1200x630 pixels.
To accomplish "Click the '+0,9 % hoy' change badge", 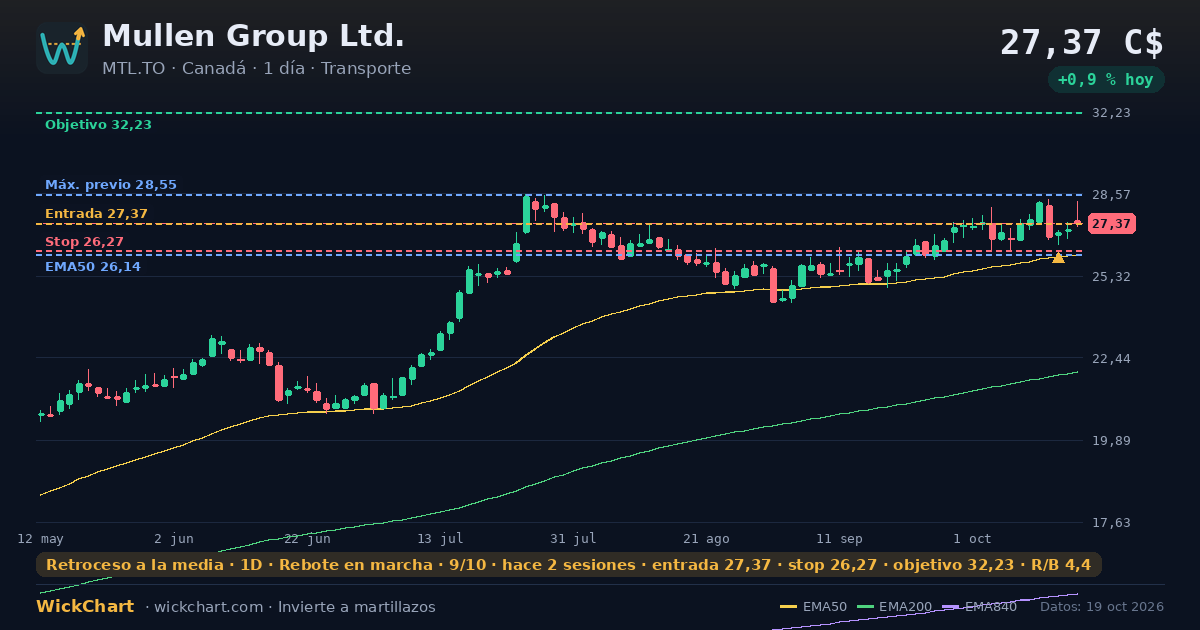I will coord(1106,80).
